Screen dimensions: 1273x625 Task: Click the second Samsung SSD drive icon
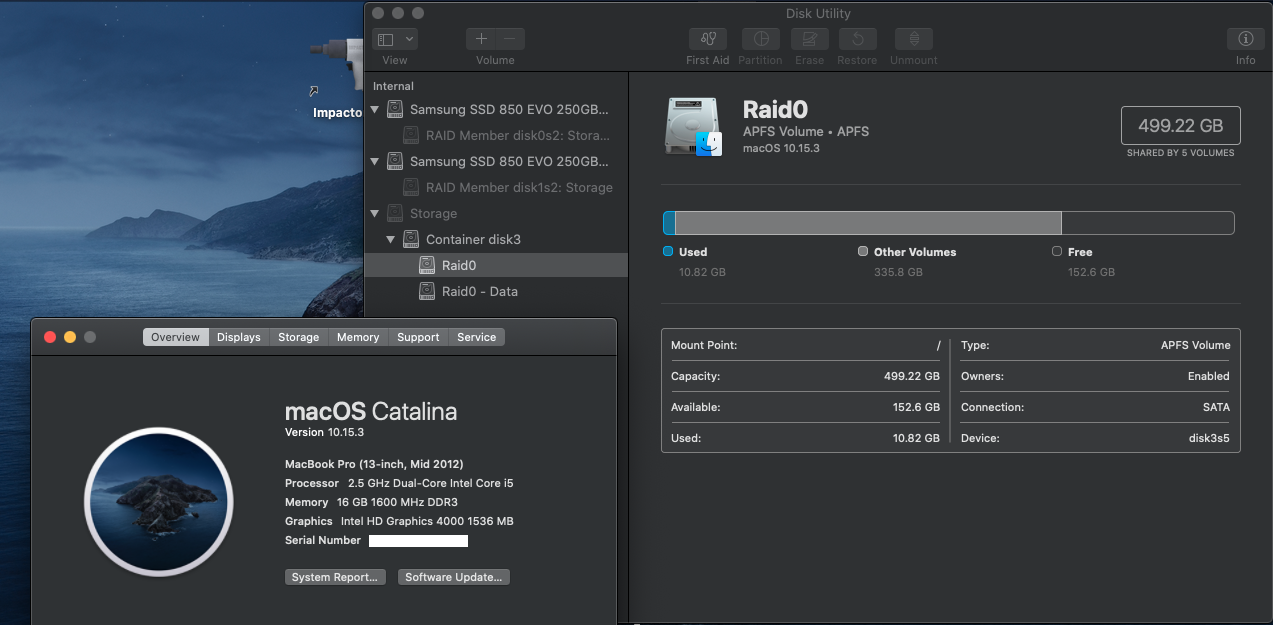394,162
